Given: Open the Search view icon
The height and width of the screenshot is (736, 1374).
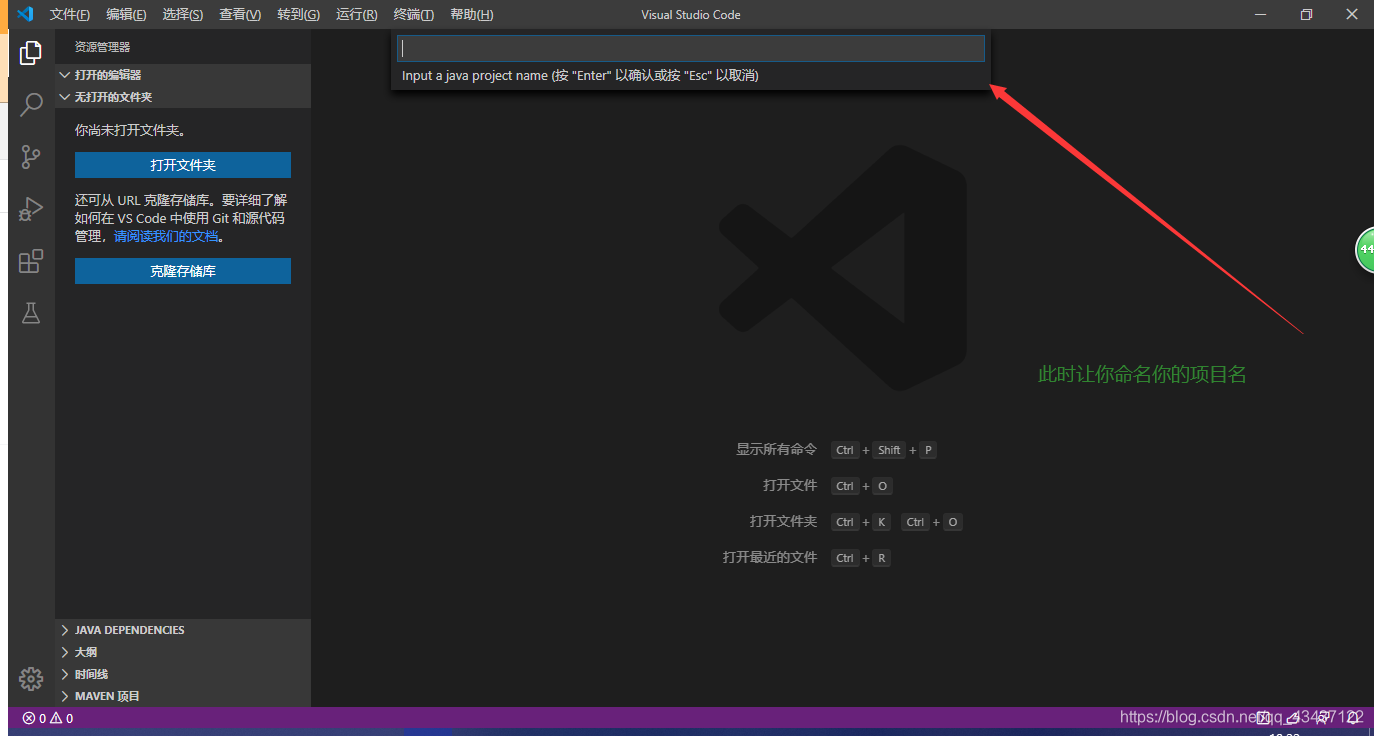Looking at the screenshot, I should coord(31,104).
